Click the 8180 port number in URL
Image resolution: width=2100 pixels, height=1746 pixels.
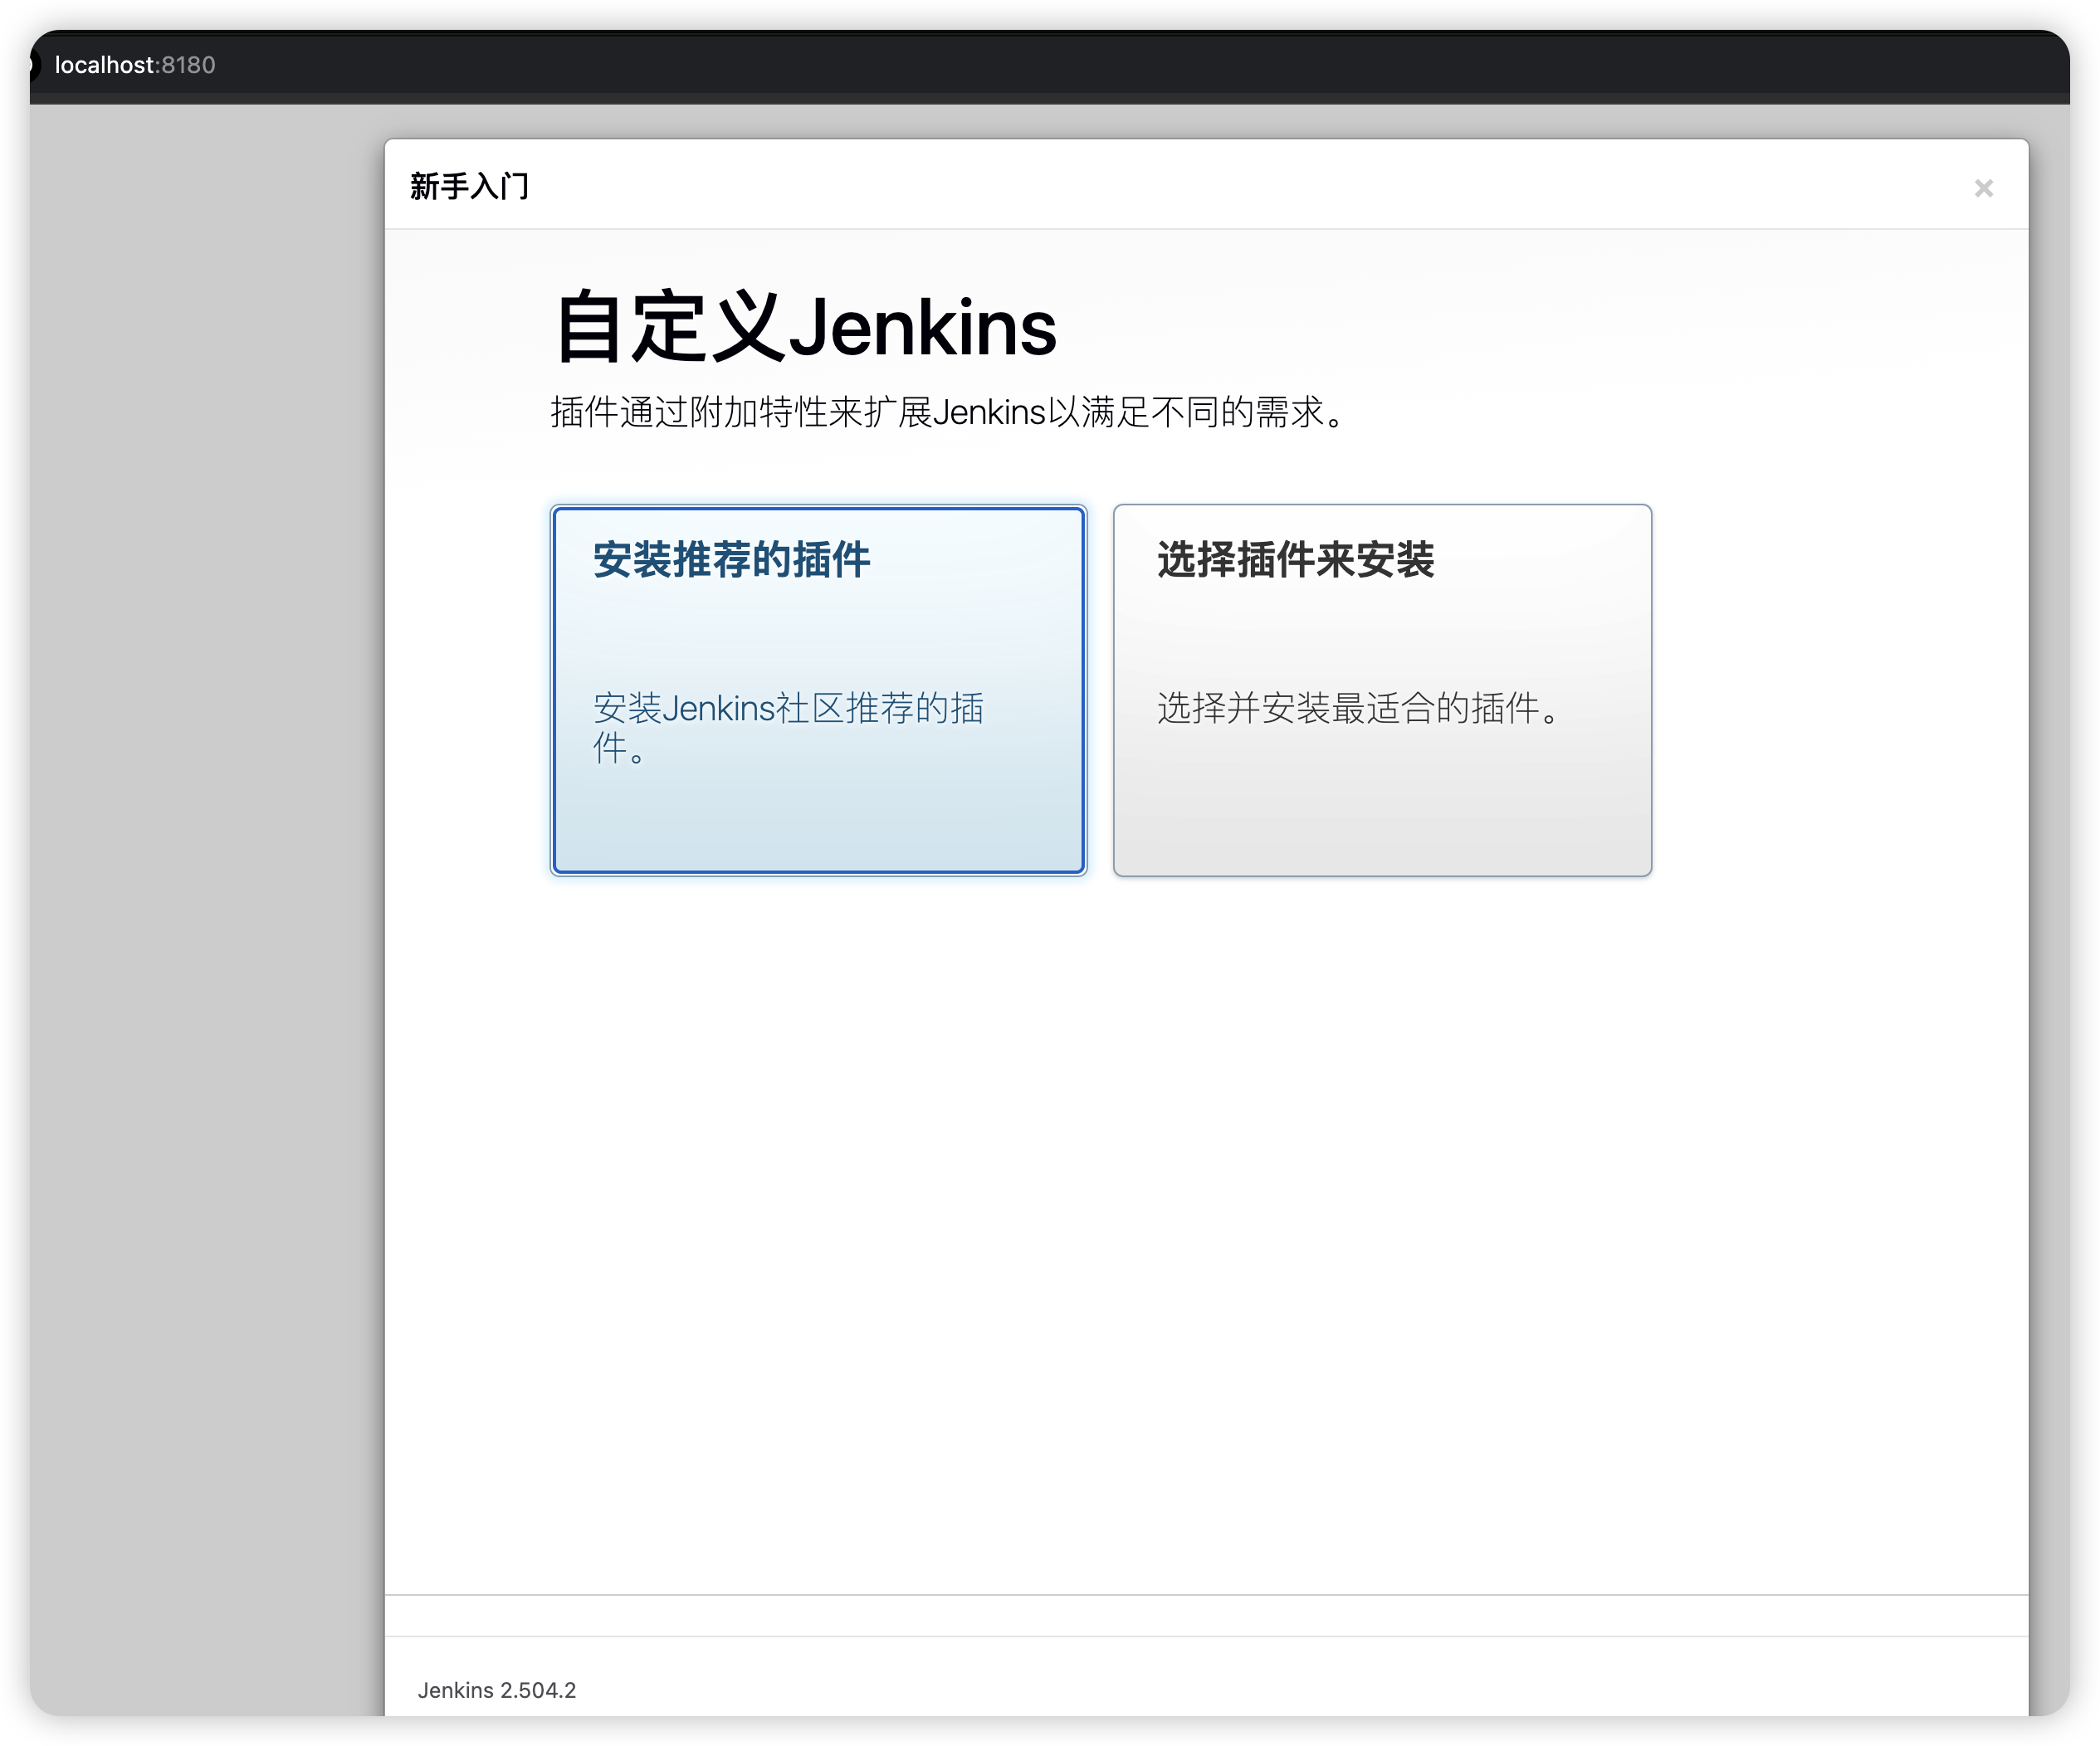(189, 65)
